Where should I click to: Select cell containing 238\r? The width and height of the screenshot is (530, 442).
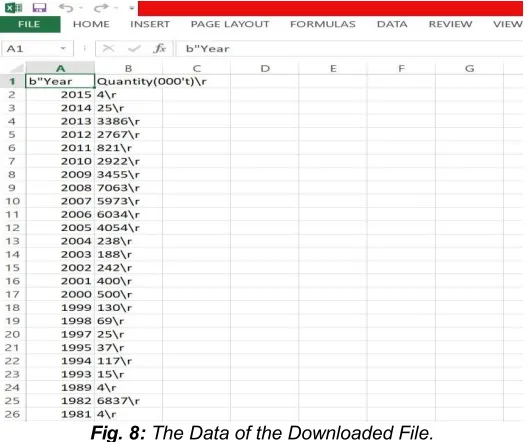128,241
